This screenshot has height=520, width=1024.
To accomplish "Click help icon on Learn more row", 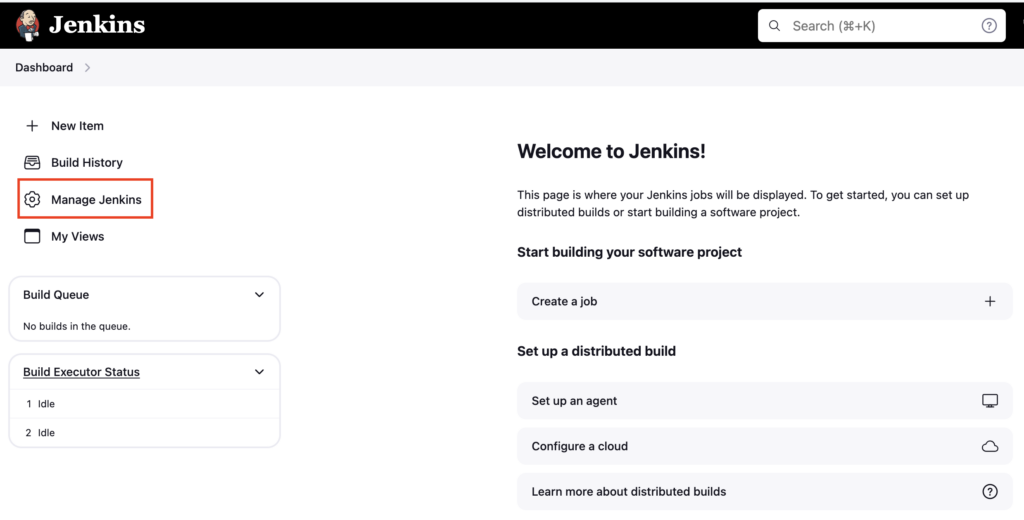I will click(990, 491).
